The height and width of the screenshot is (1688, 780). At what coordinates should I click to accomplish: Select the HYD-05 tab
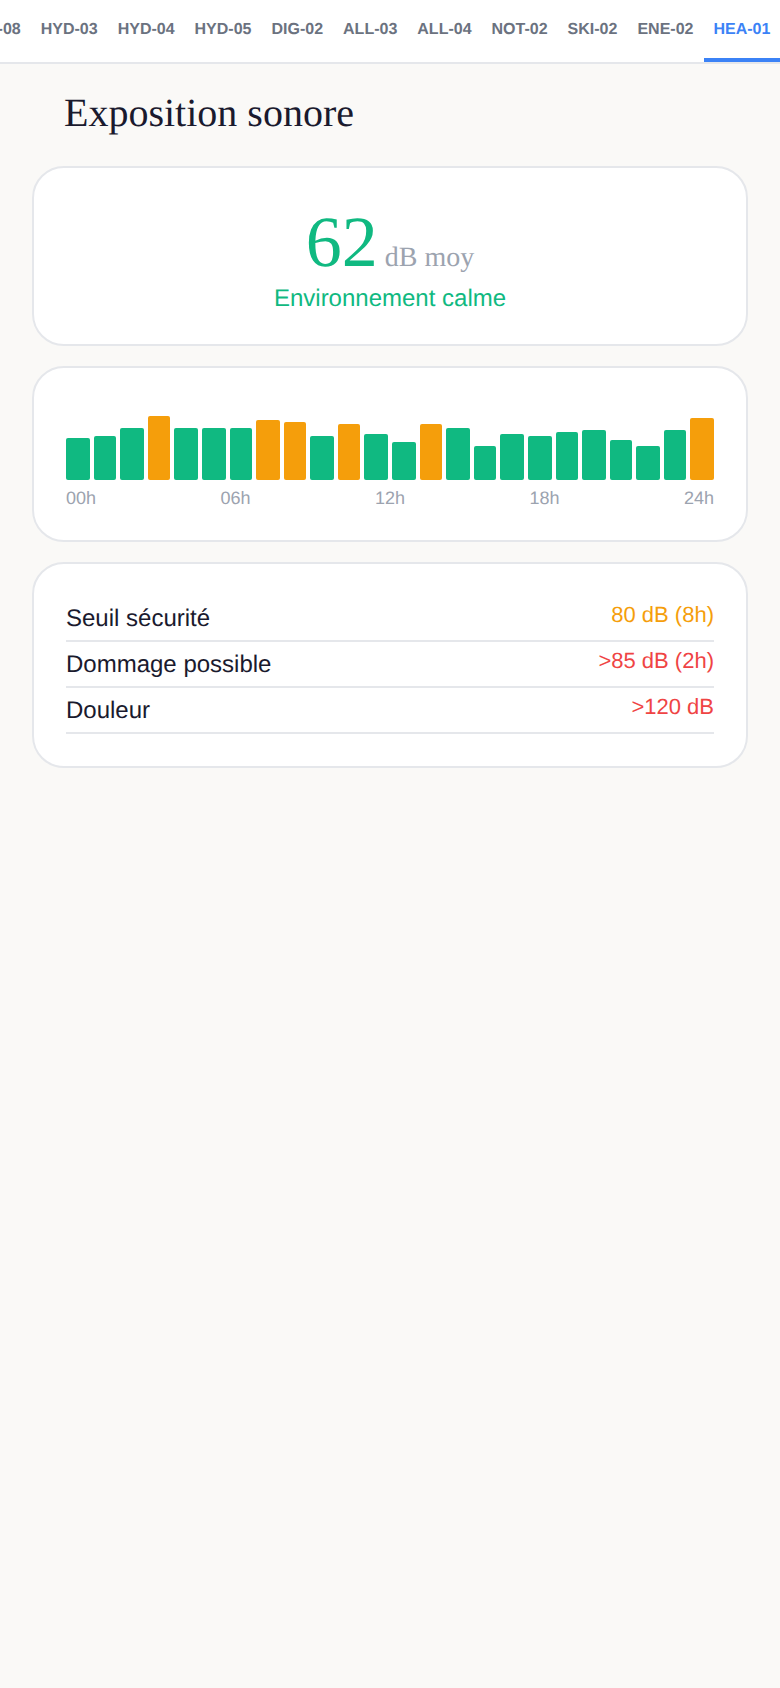pyautogui.click(x=223, y=29)
